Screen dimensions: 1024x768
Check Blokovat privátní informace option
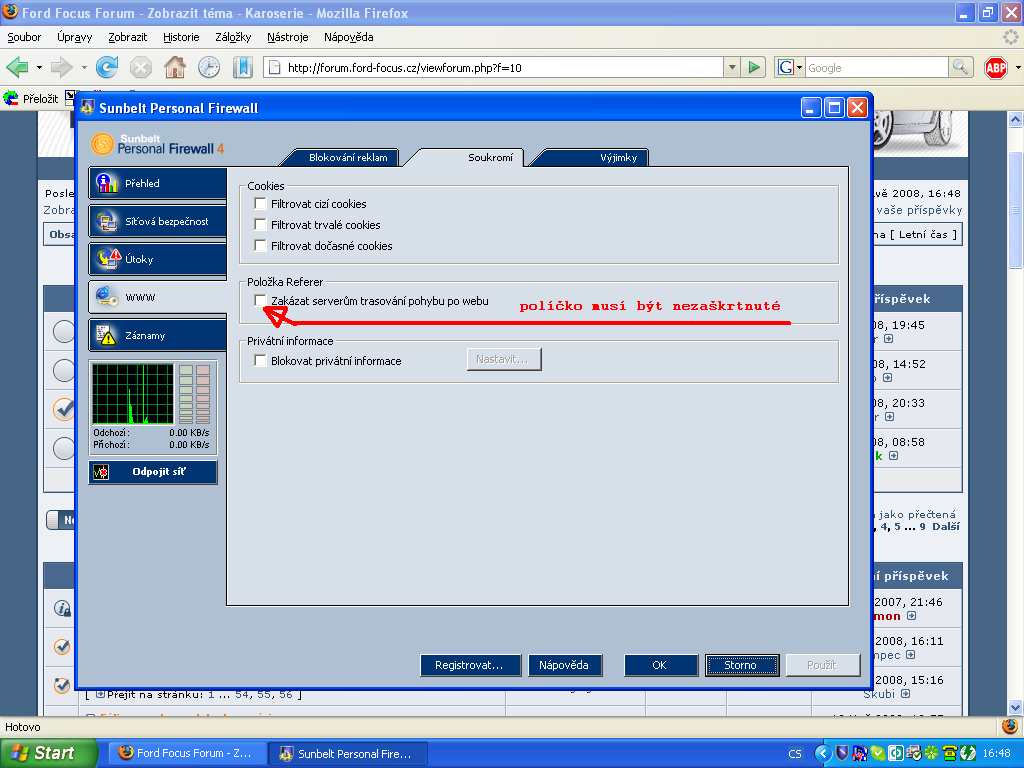coord(261,361)
